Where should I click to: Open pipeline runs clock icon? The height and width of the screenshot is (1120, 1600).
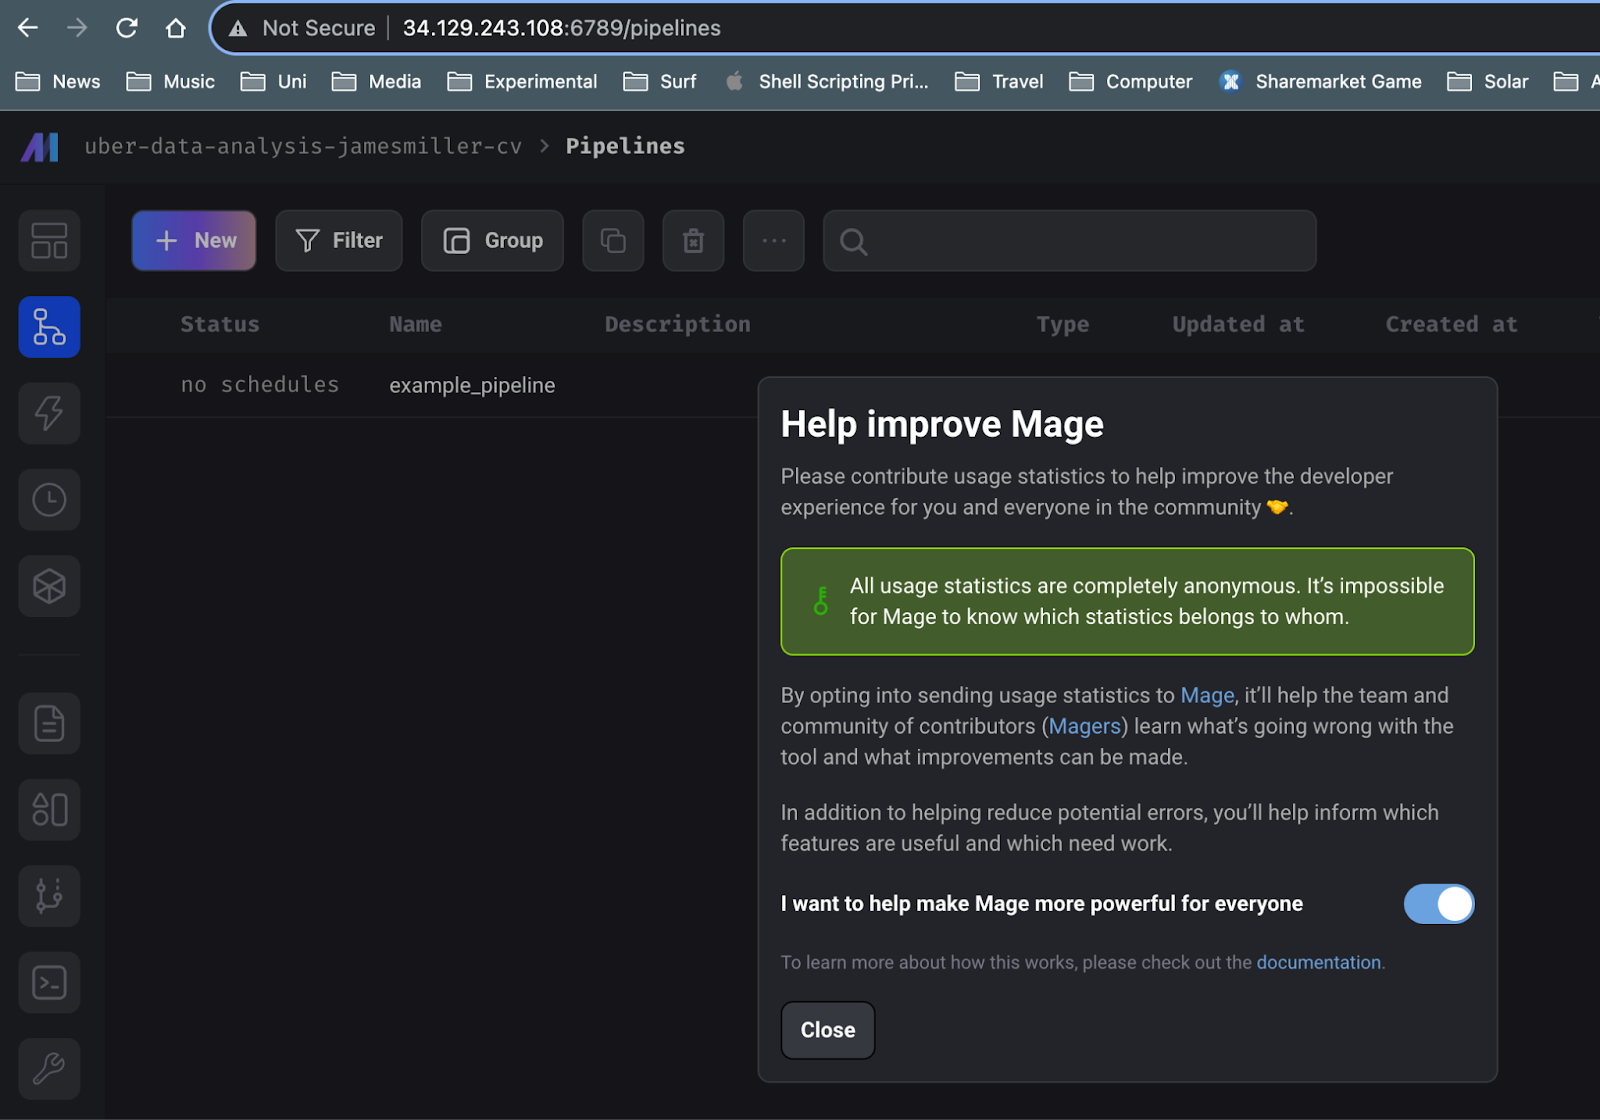tap(49, 500)
